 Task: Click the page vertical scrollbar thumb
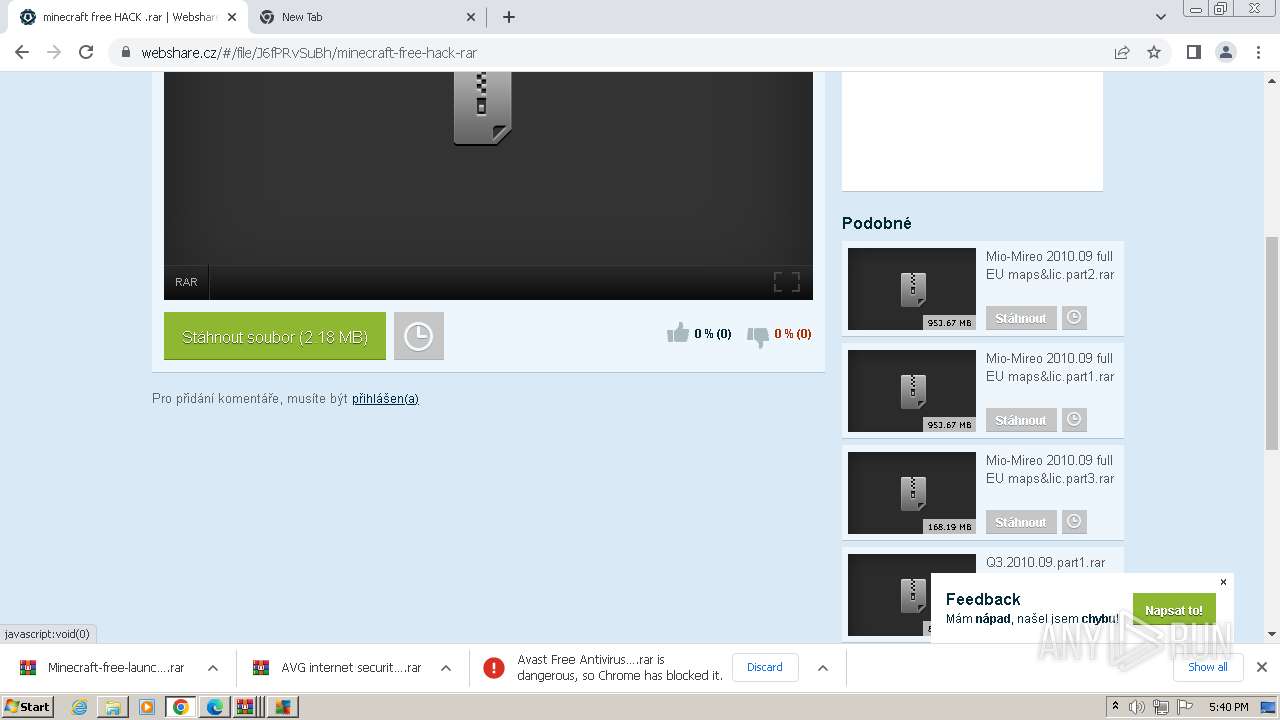(1272, 343)
